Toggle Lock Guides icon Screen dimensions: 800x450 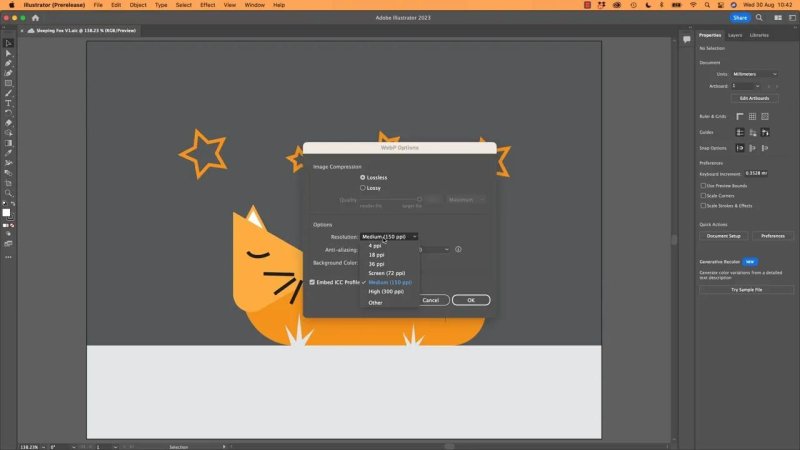point(753,133)
